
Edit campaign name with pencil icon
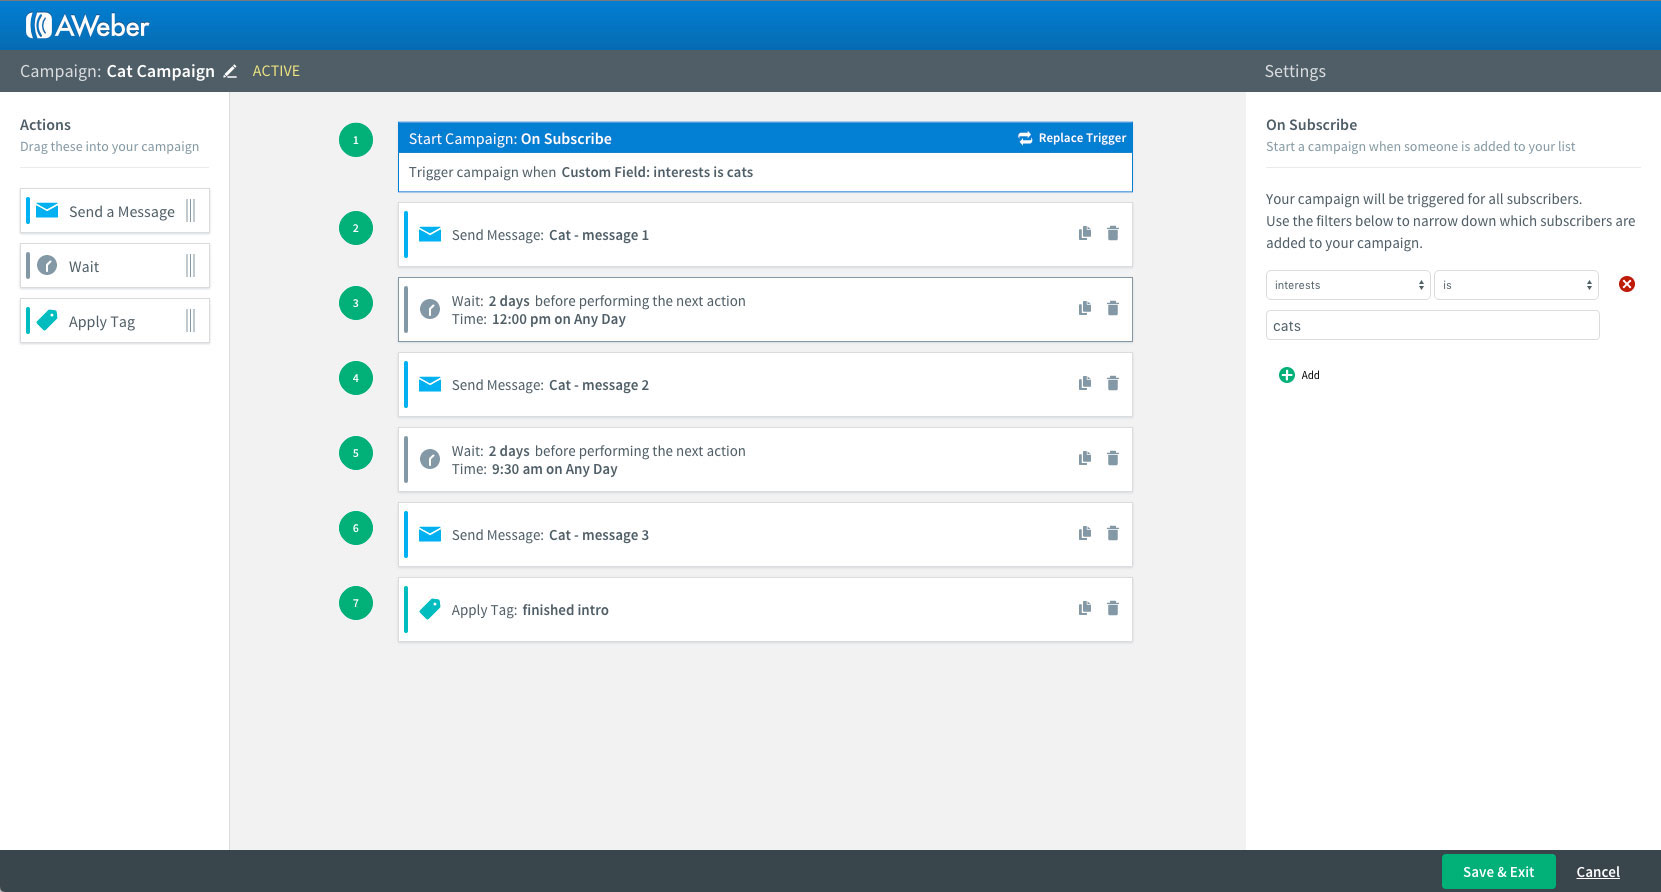point(230,71)
